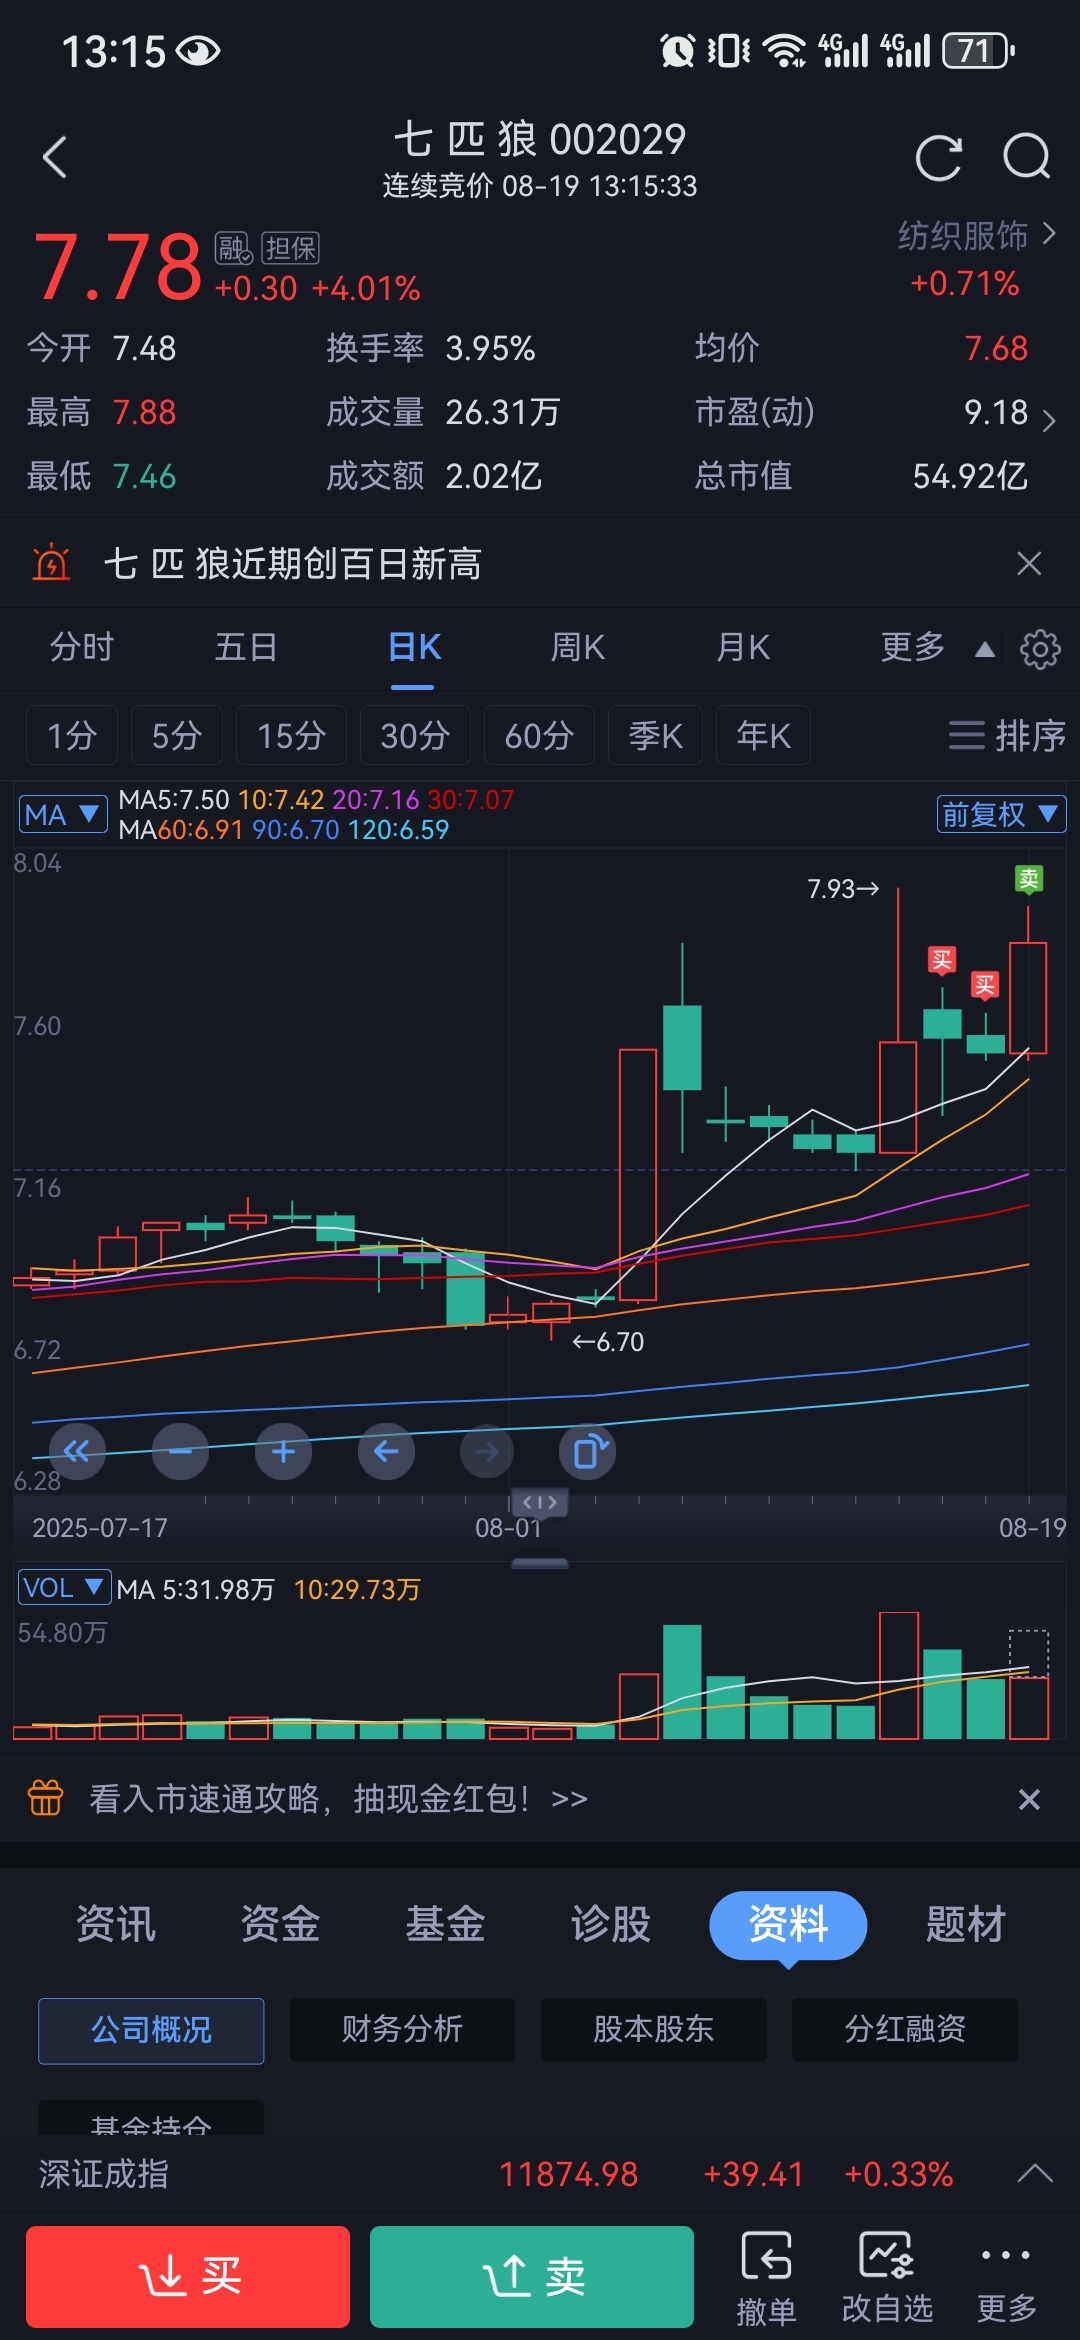
Task: Move chart left with arrow button
Action: [386, 1451]
